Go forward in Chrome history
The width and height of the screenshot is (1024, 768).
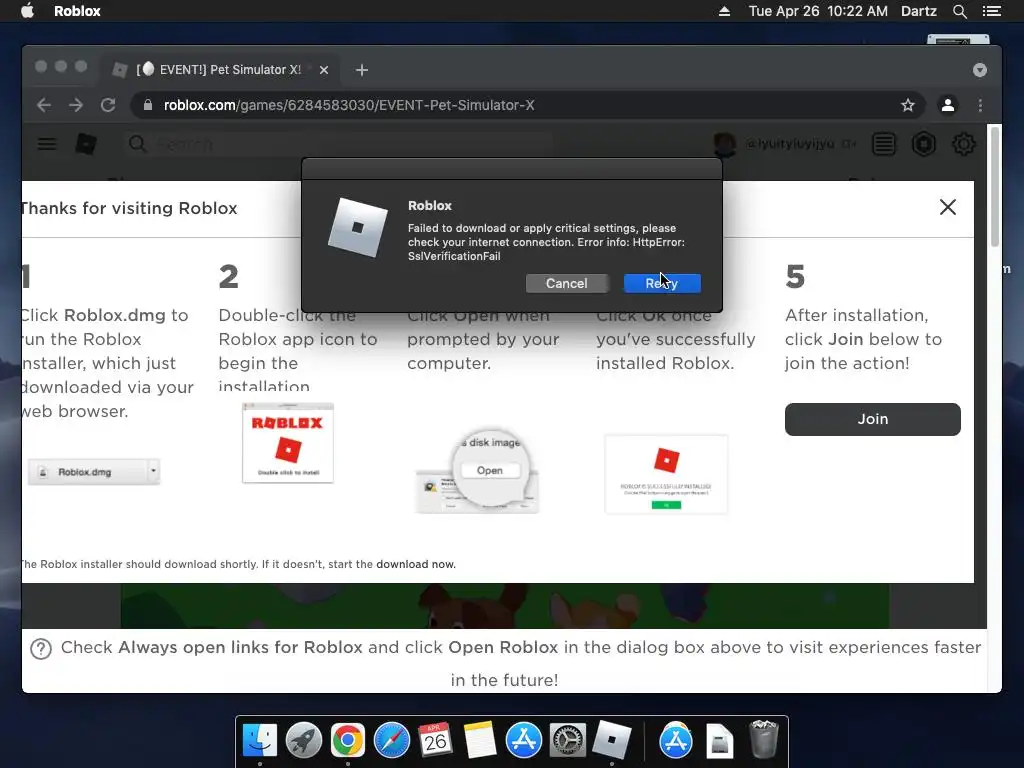pyautogui.click(x=76, y=105)
